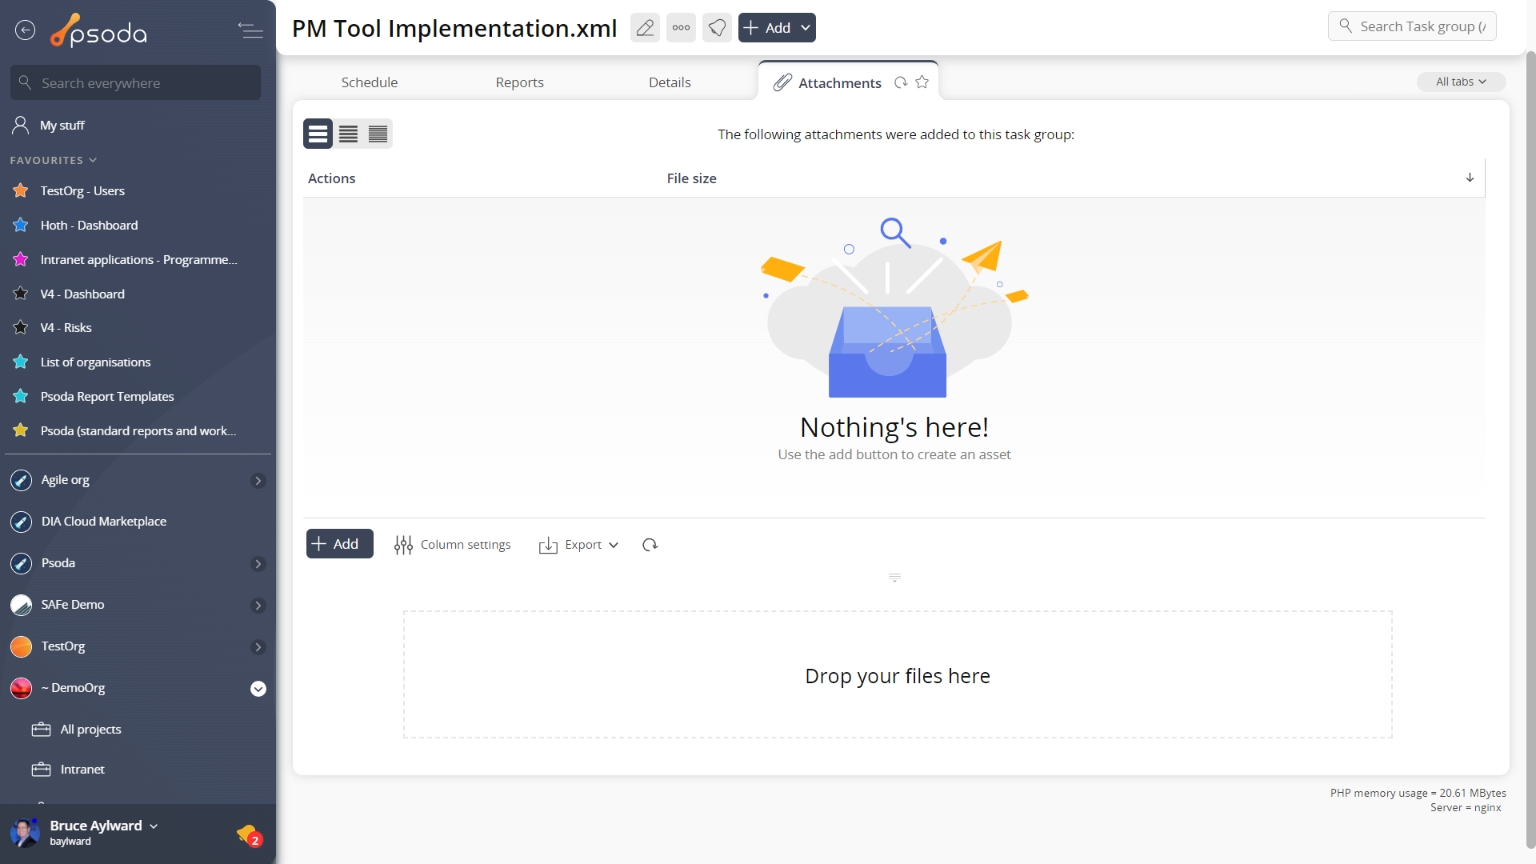Click the SAFe Demo organisation icon
The height and width of the screenshot is (864, 1536).
21,605
